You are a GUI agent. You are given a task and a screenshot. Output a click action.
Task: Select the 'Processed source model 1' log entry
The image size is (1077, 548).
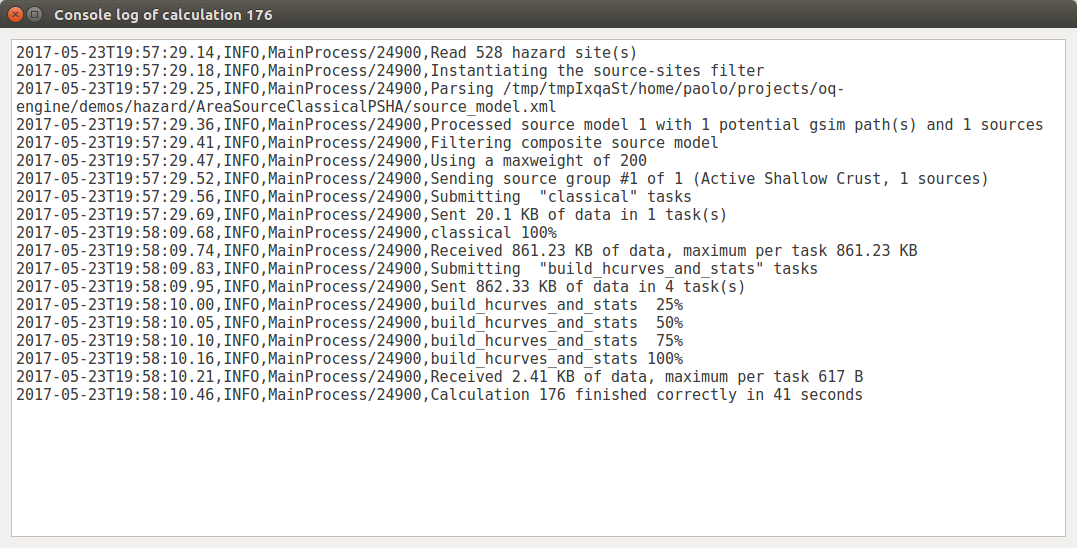point(736,125)
